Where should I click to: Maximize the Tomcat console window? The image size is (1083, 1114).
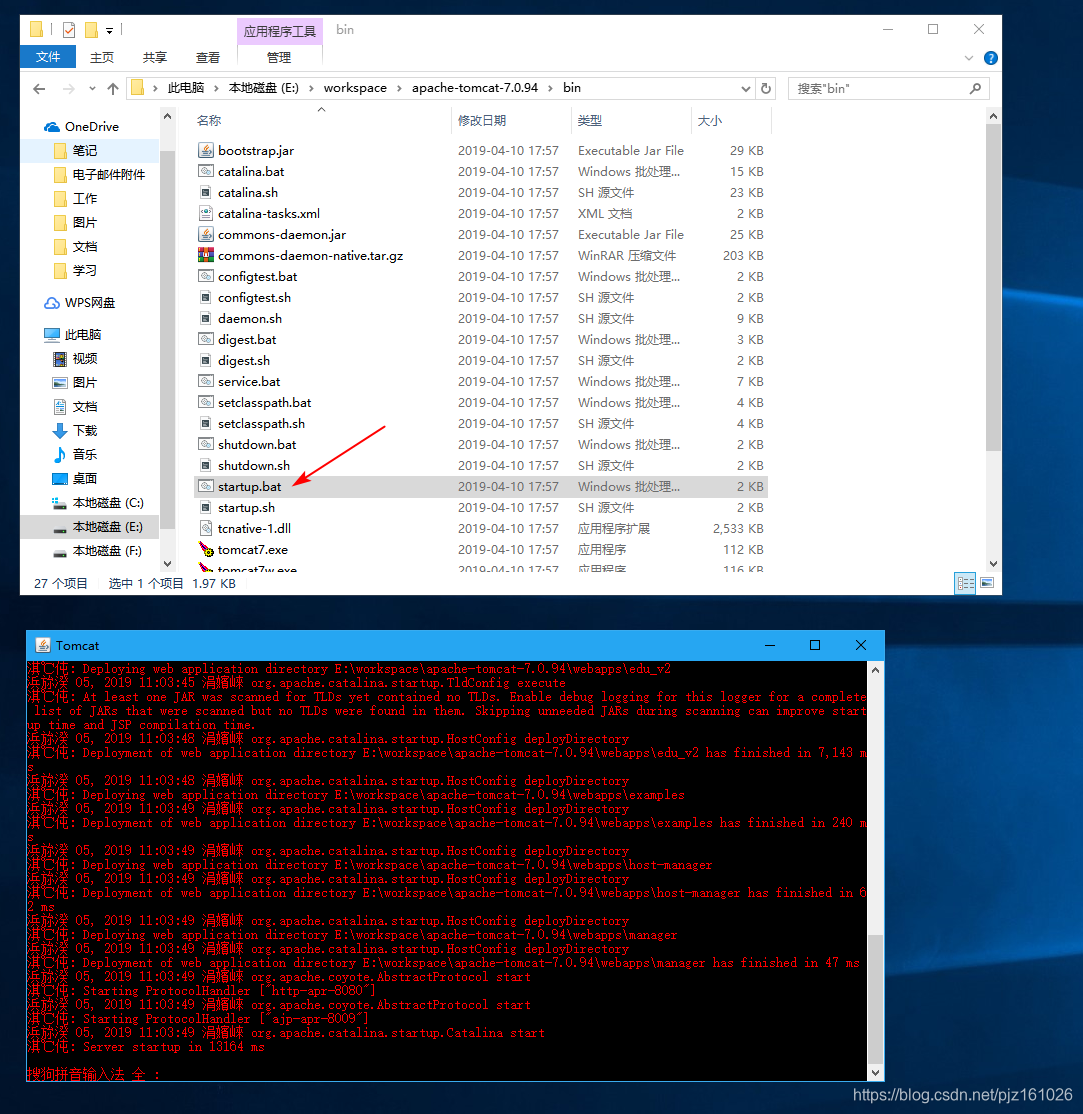[815, 645]
